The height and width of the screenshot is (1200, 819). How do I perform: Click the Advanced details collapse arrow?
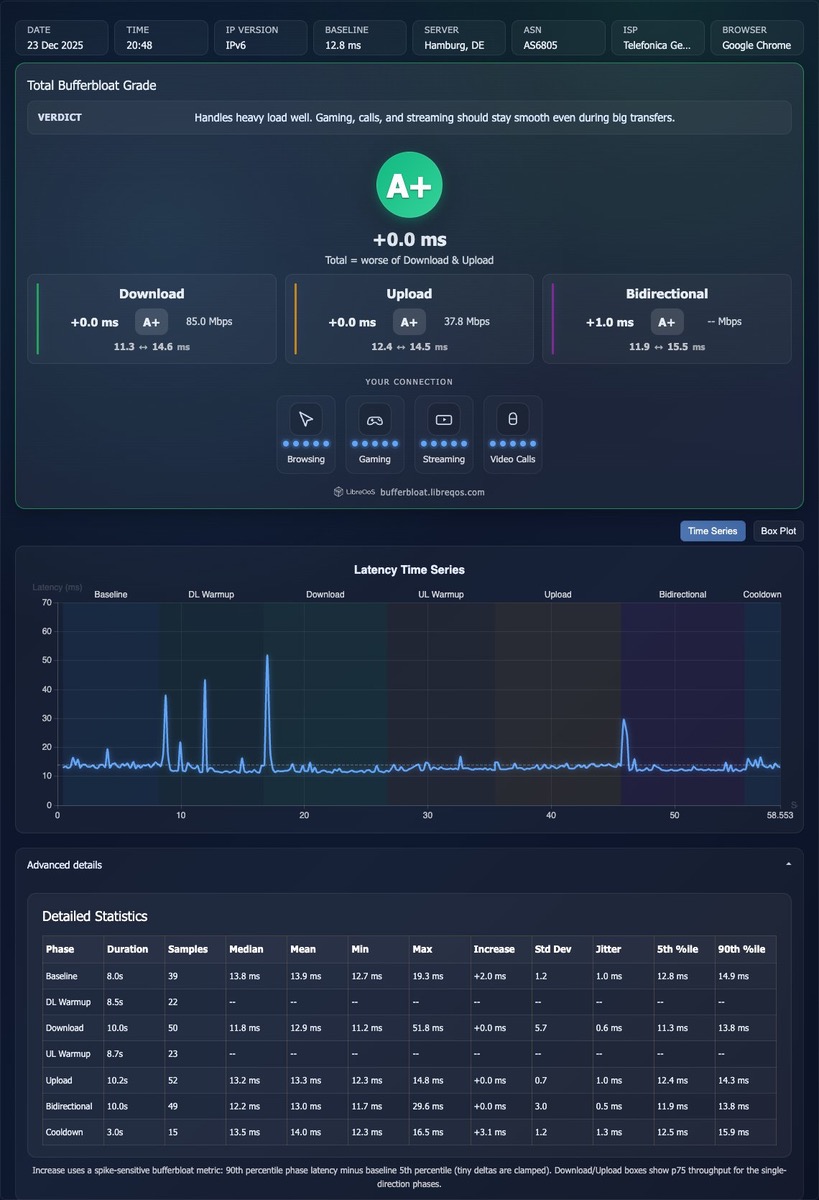[x=788, y=865]
